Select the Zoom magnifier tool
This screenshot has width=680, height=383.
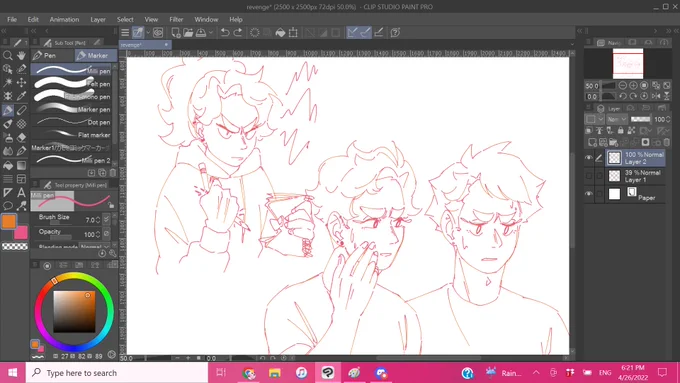pyautogui.click(x=8, y=56)
